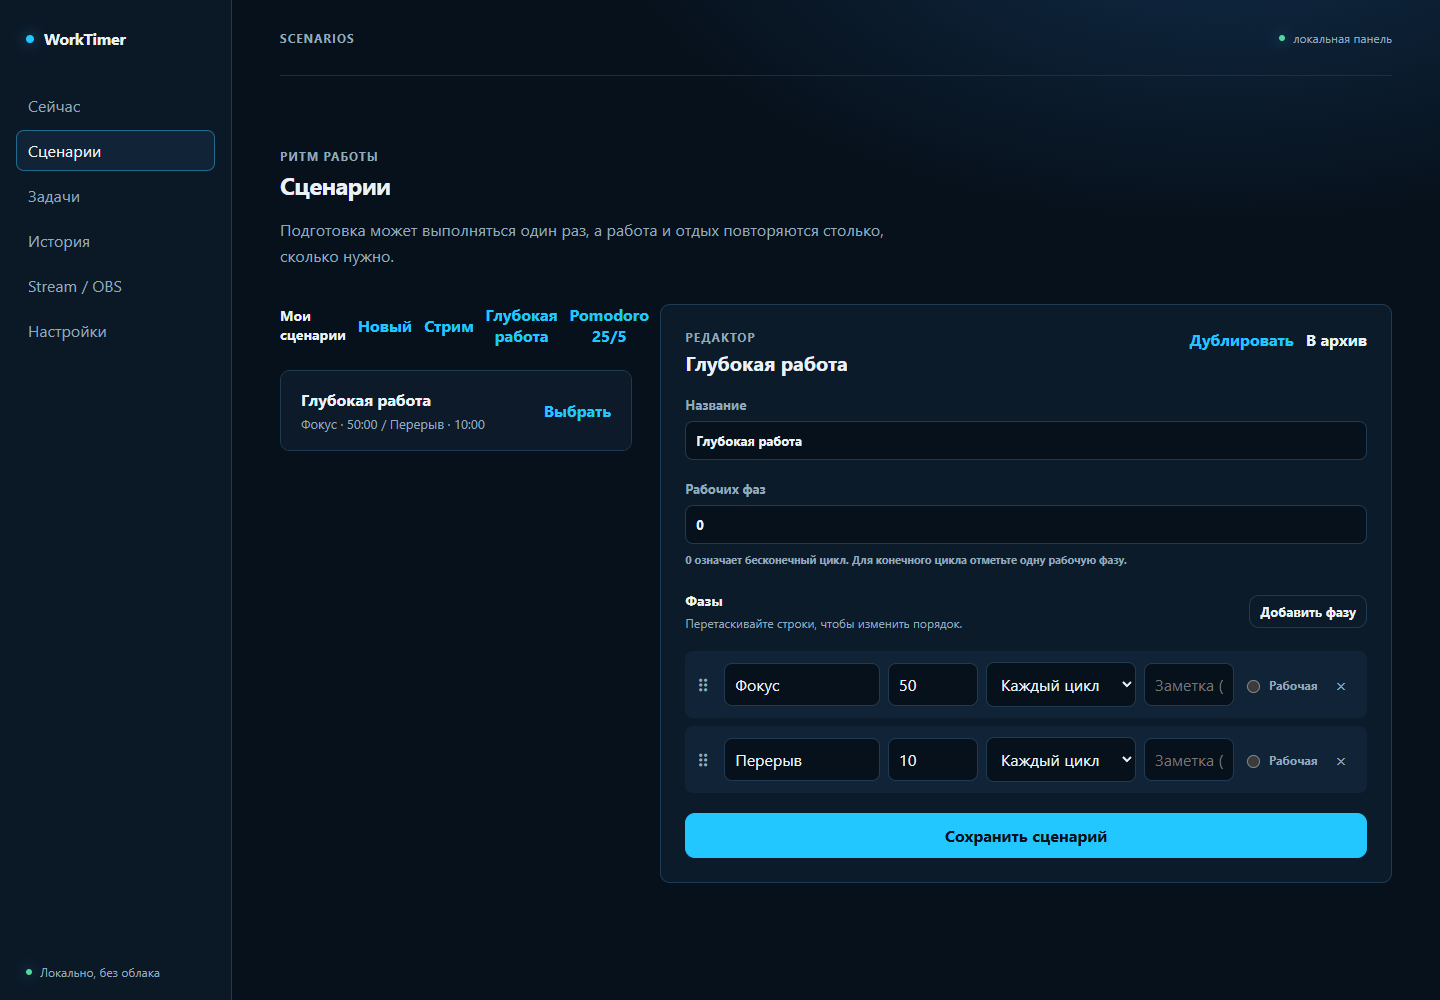Image resolution: width=1440 pixels, height=1000 pixels.
Task: Click the Перерыв phase name field
Action: pos(802,760)
